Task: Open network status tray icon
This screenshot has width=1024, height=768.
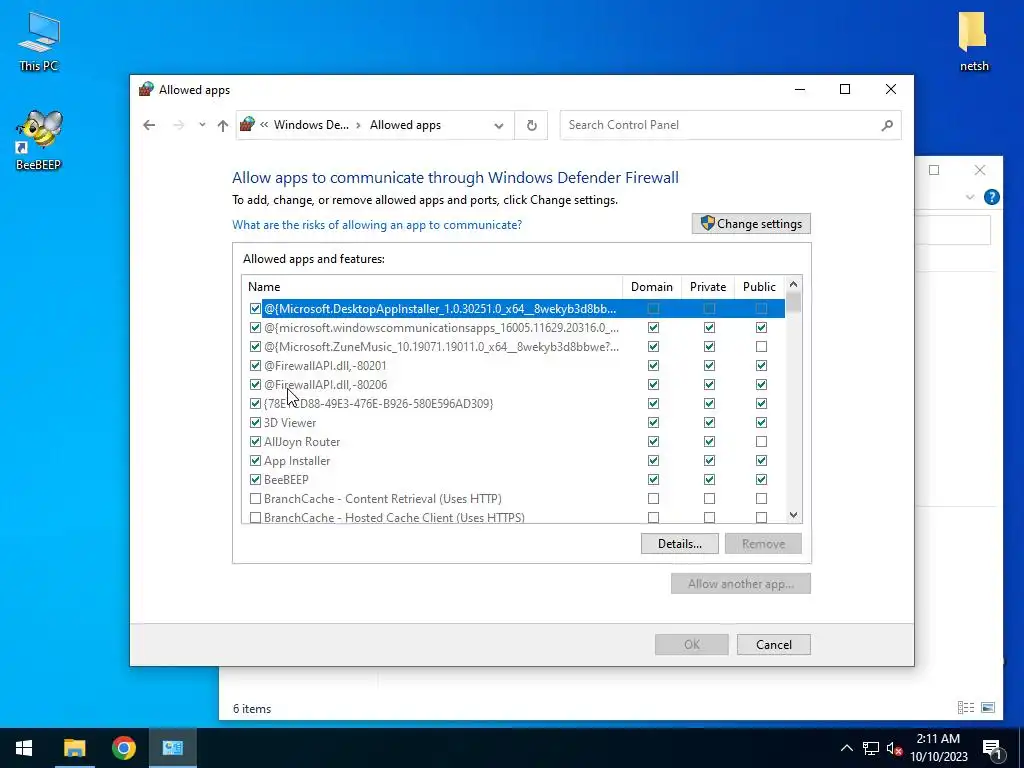Action: tap(870, 748)
